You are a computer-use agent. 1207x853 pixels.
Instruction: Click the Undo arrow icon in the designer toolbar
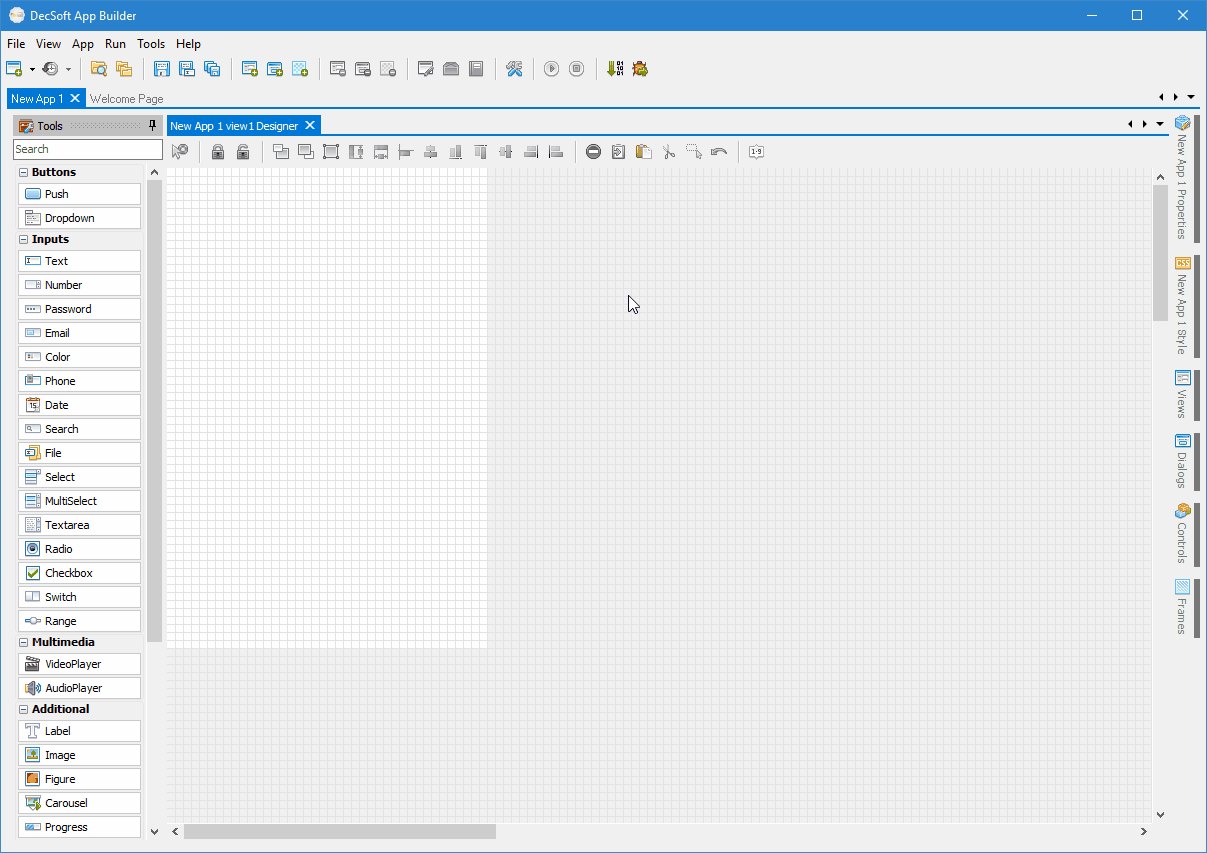(719, 151)
